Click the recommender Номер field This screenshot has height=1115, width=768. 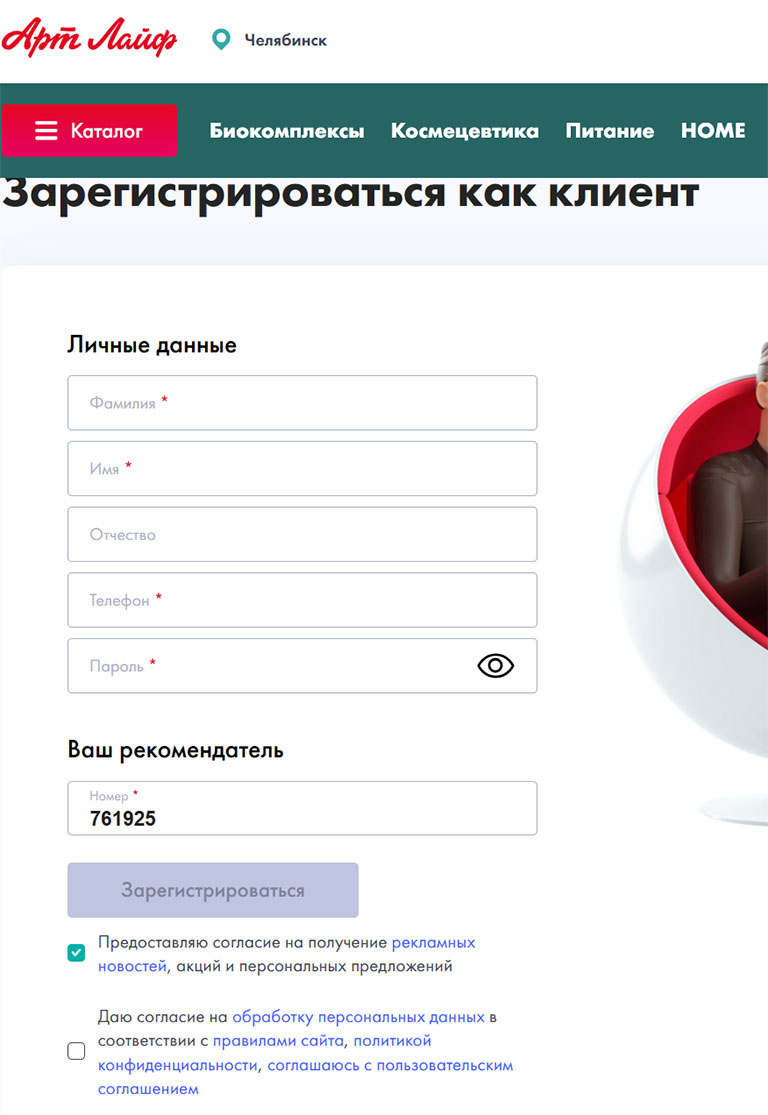[302, 808]
